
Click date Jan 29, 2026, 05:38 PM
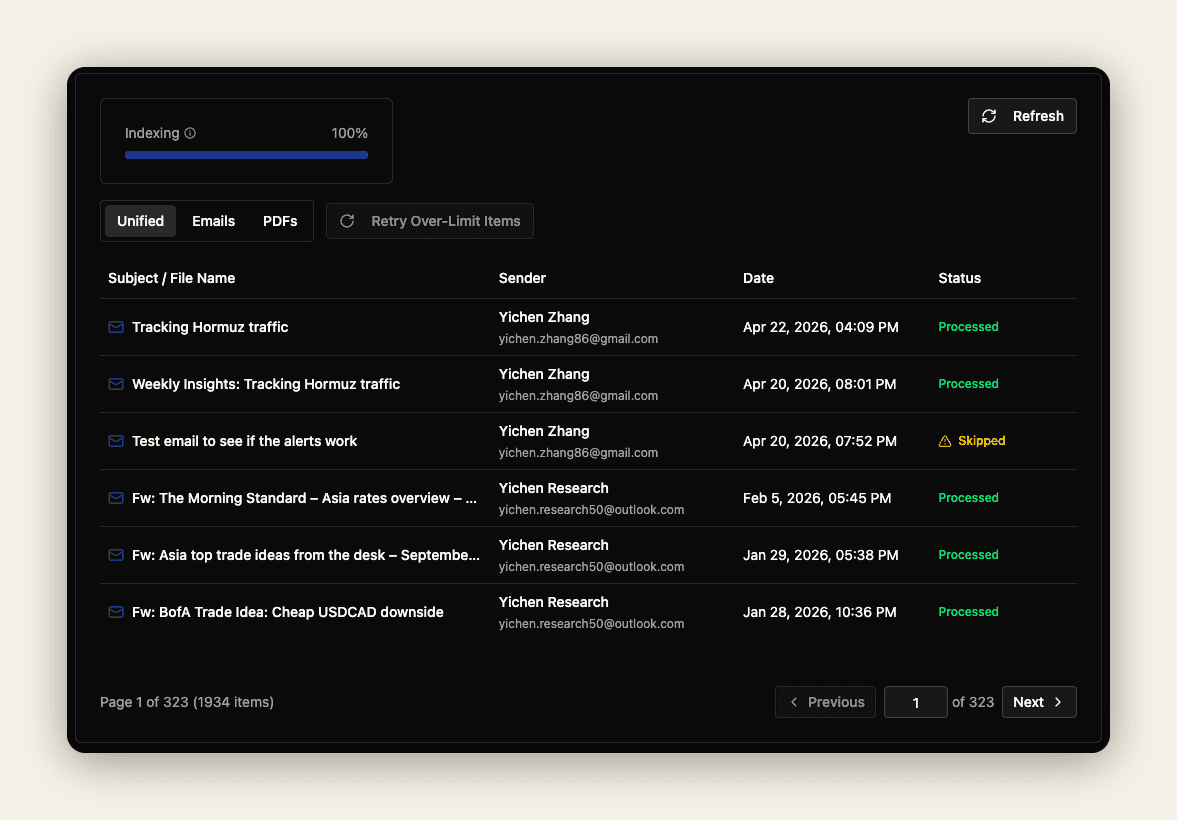pos(820,555)
